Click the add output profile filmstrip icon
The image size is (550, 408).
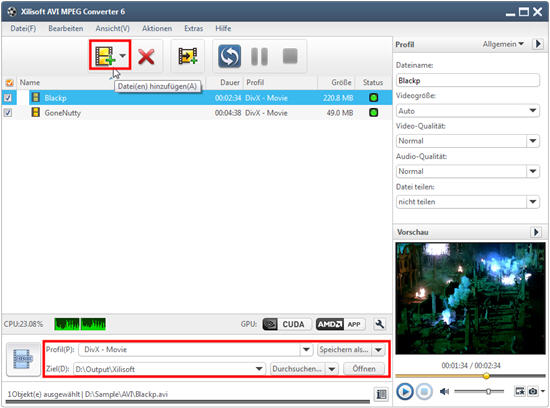tap(188, 56)
